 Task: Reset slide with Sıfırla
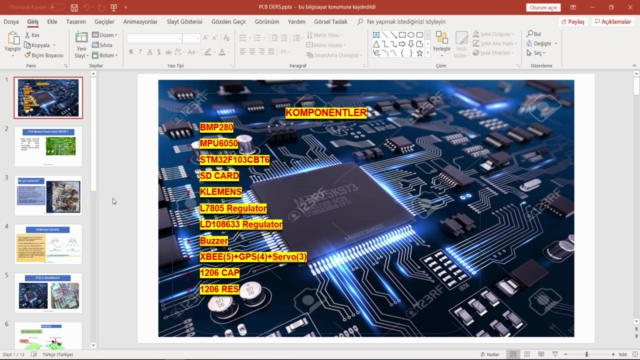pos(102,45)
